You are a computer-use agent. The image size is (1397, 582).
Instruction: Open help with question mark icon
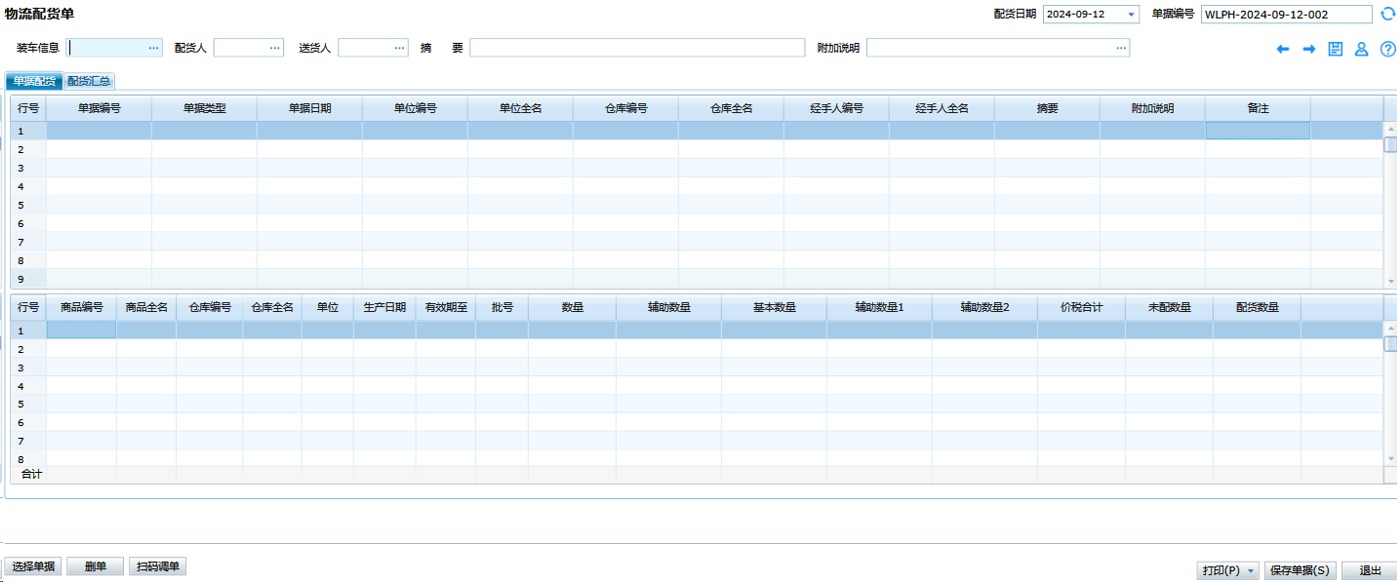1387,49
